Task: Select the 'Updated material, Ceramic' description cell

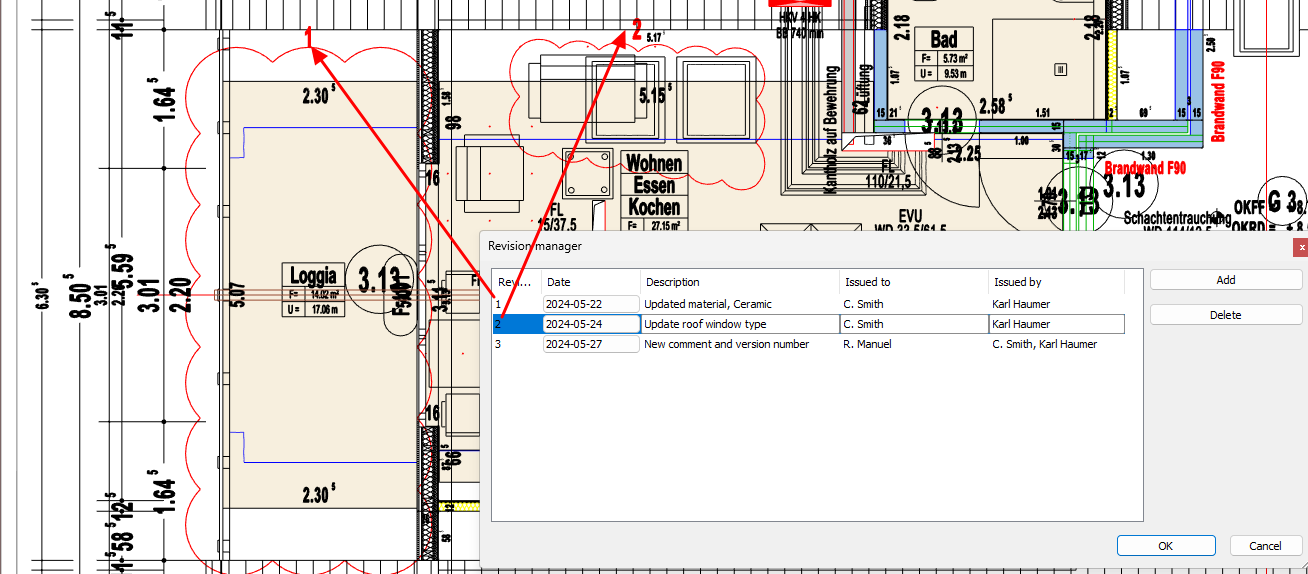Action: pos(708,304)
